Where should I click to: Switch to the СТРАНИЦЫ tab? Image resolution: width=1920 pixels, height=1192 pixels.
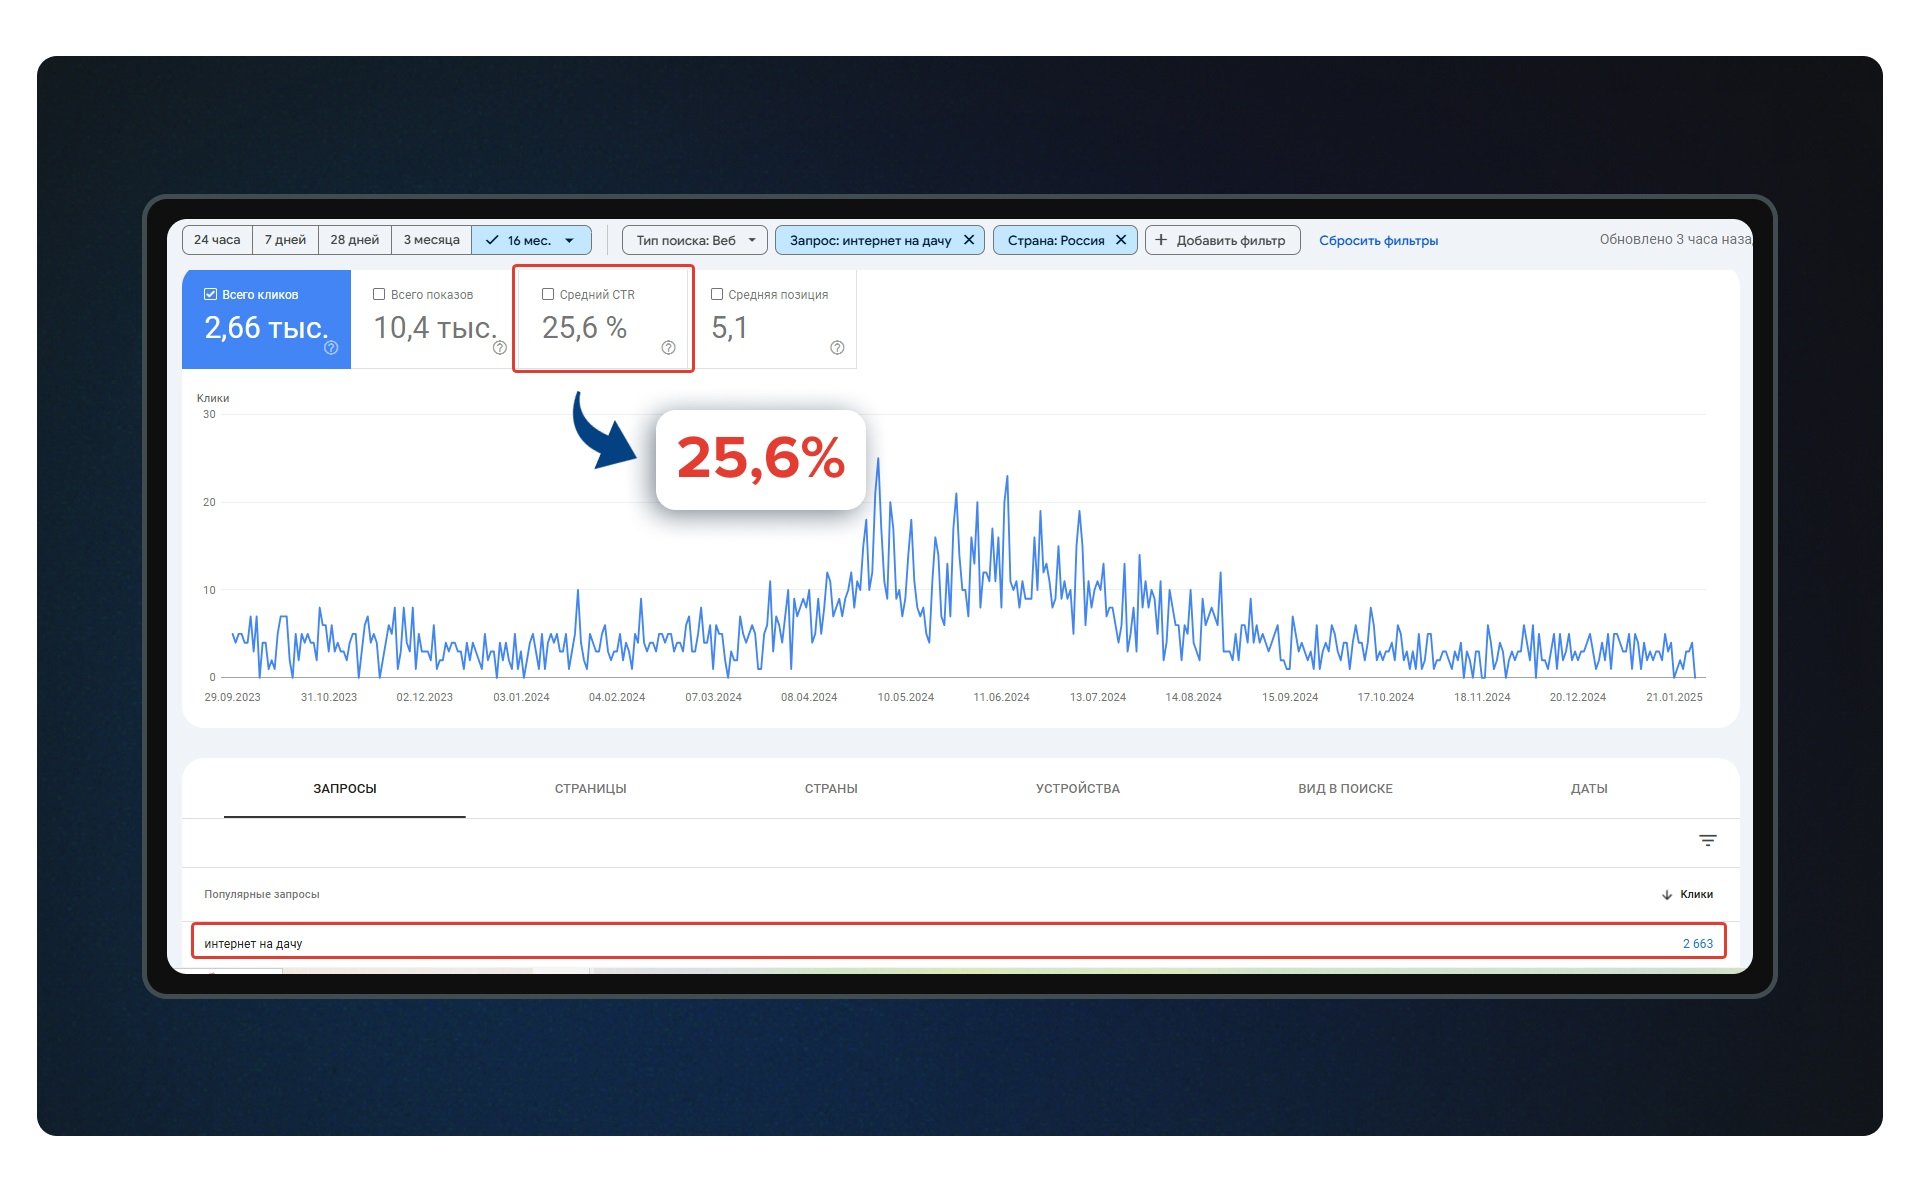[x=590, y=789]
